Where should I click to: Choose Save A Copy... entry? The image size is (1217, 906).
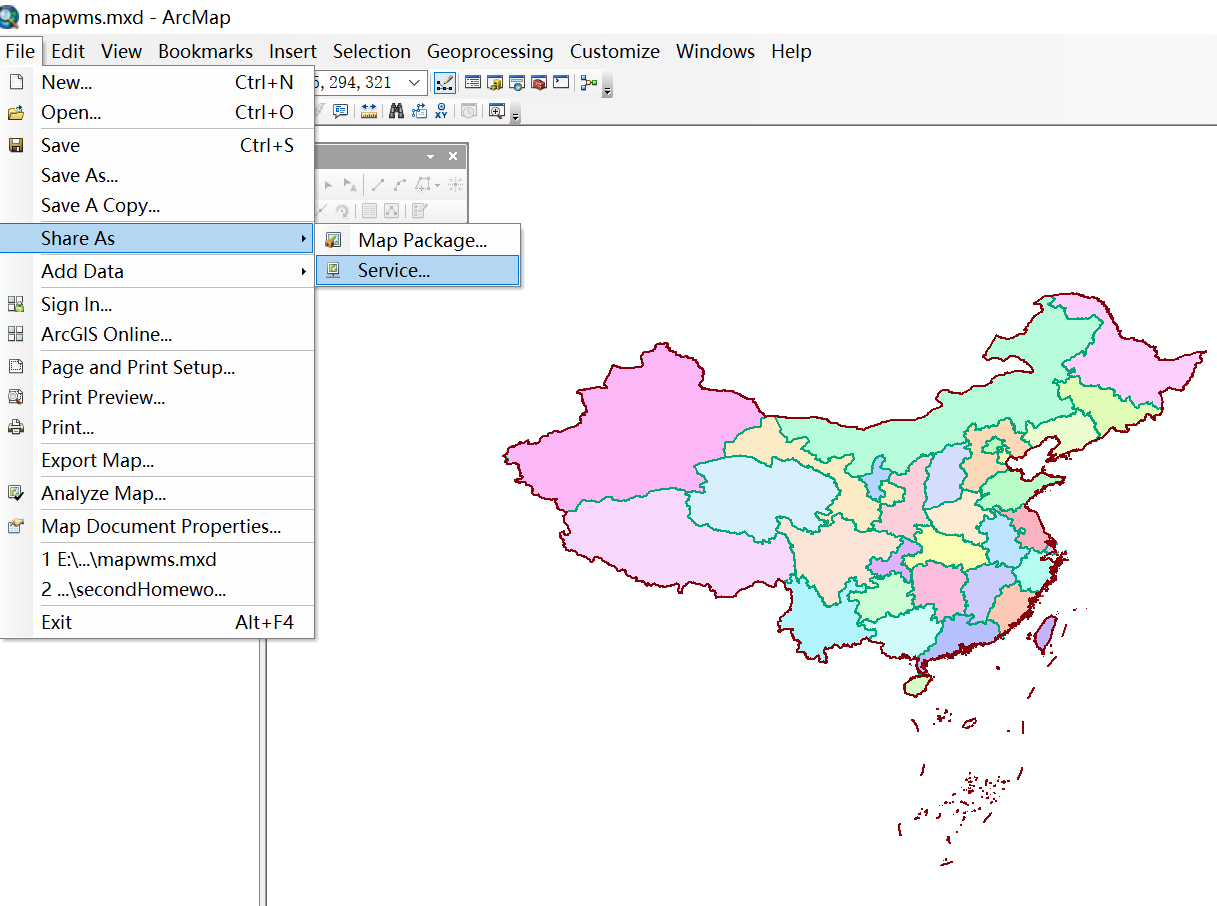tap(158, 205)
